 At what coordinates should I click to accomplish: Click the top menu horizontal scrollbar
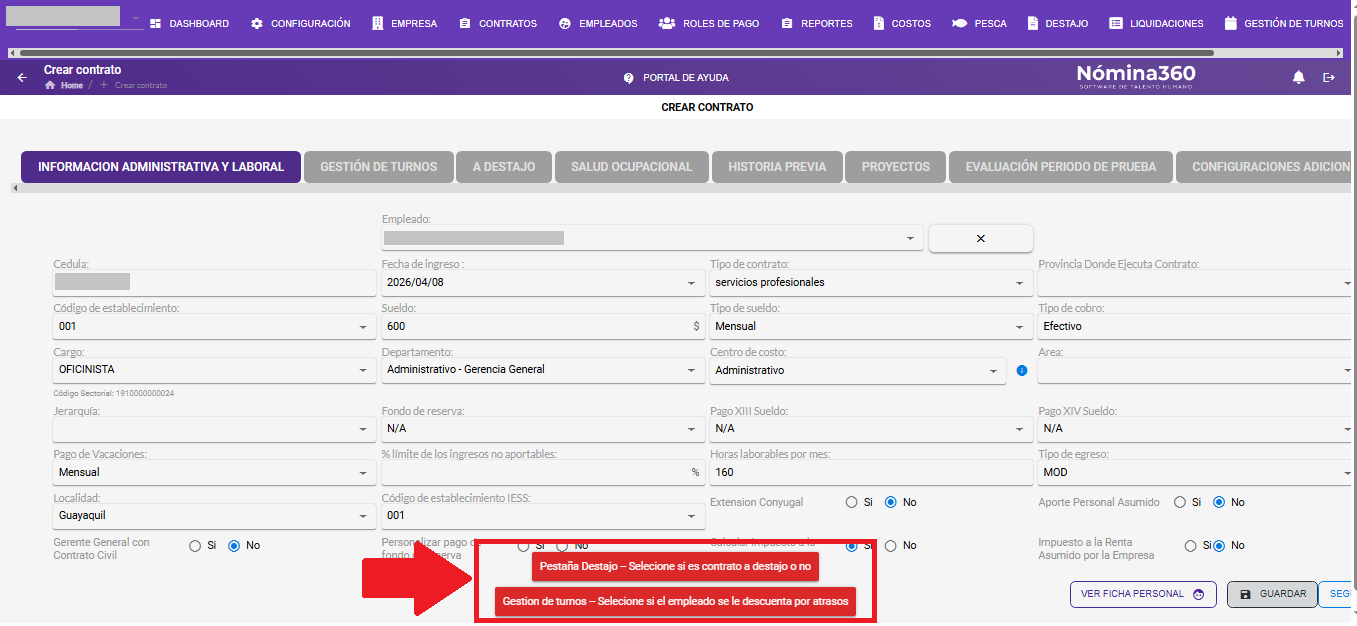pyautogui.click(x=616, y=52)
